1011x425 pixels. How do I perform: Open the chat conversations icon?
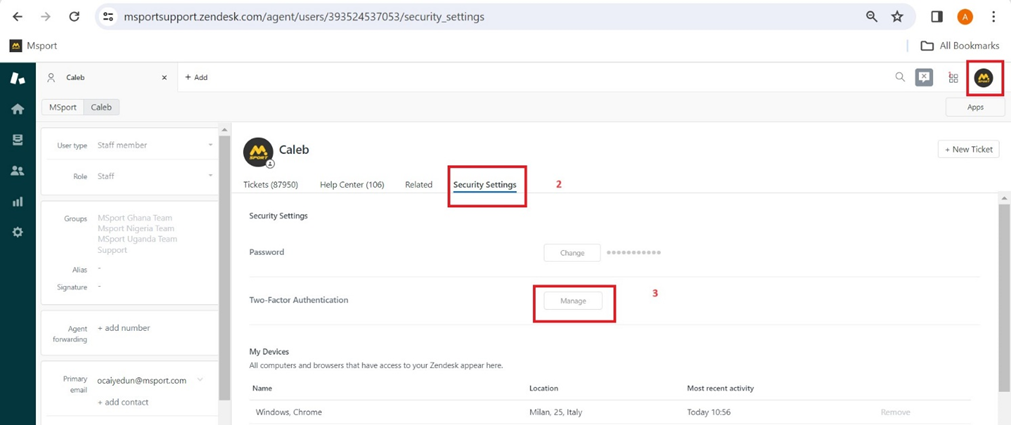(924, 77)
